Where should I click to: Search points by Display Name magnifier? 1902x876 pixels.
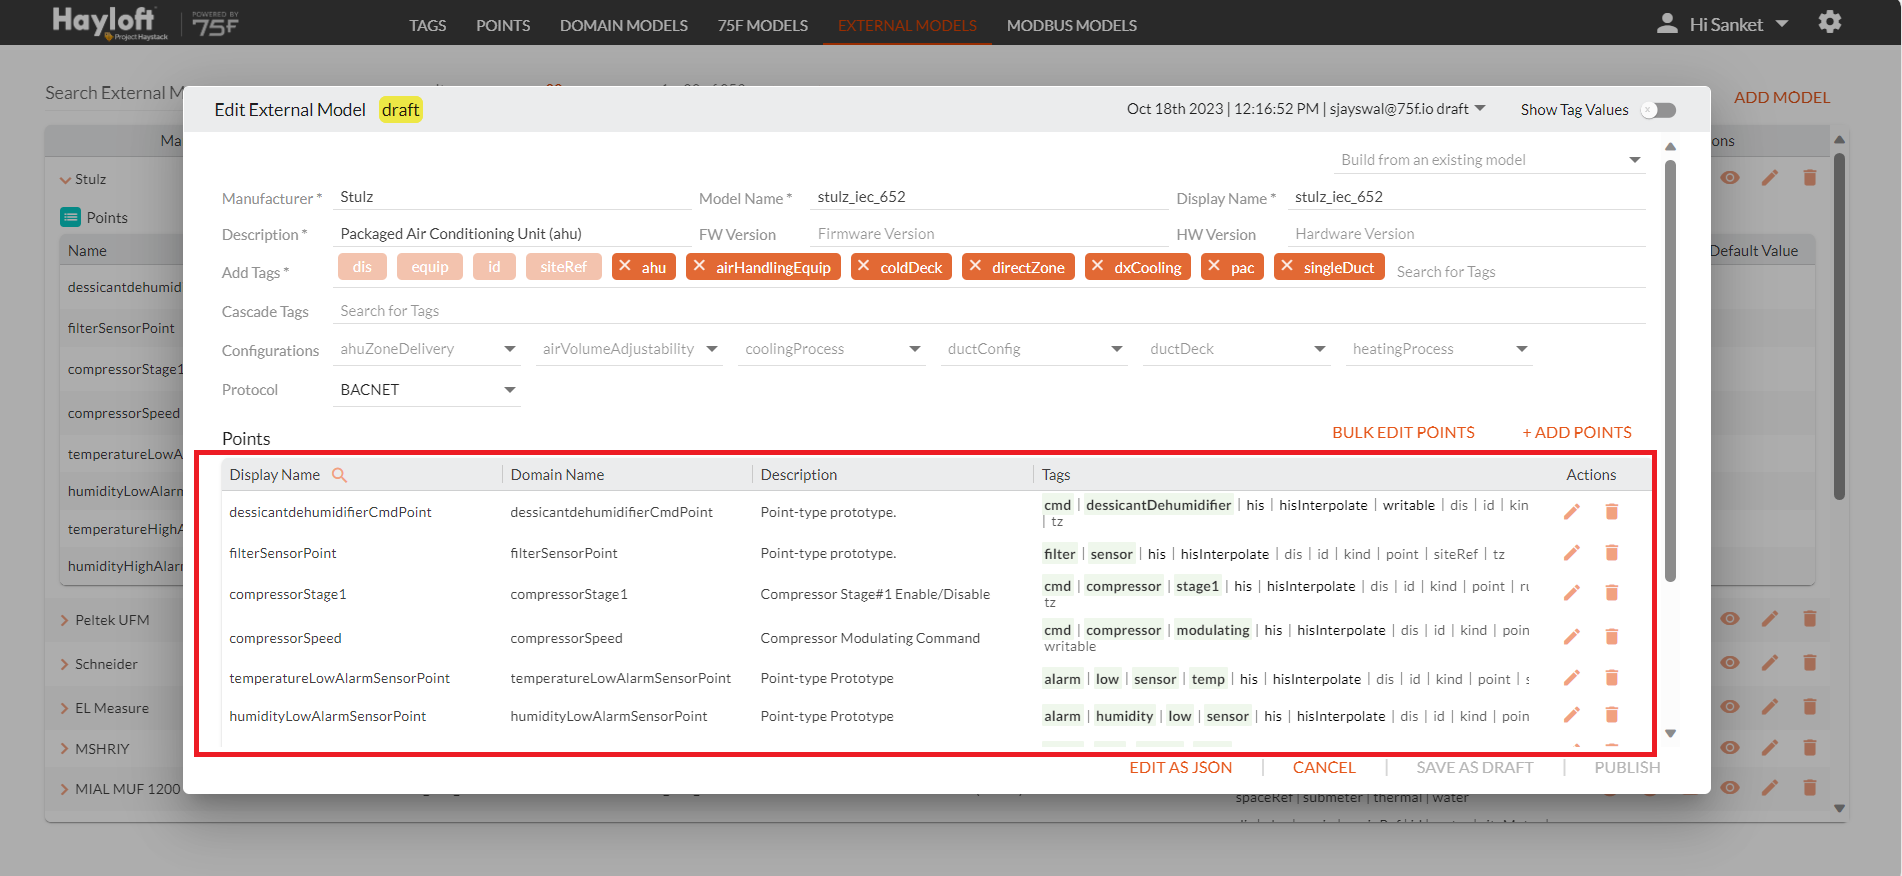point(340,475)
